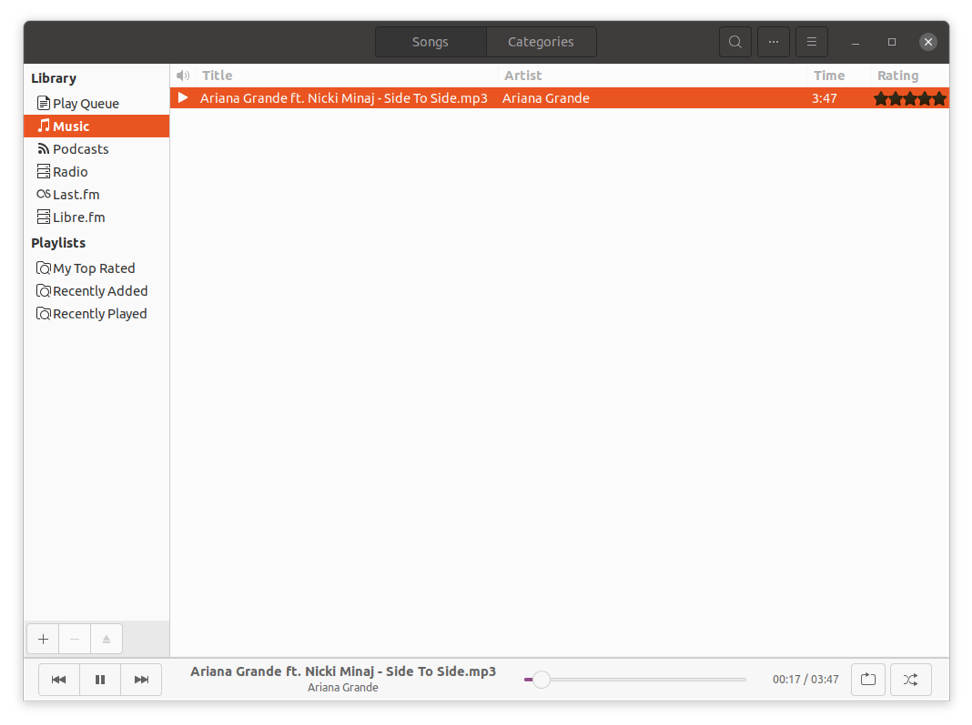
Task: Open the hamburger application menu
Action: [x=811, y=42]
